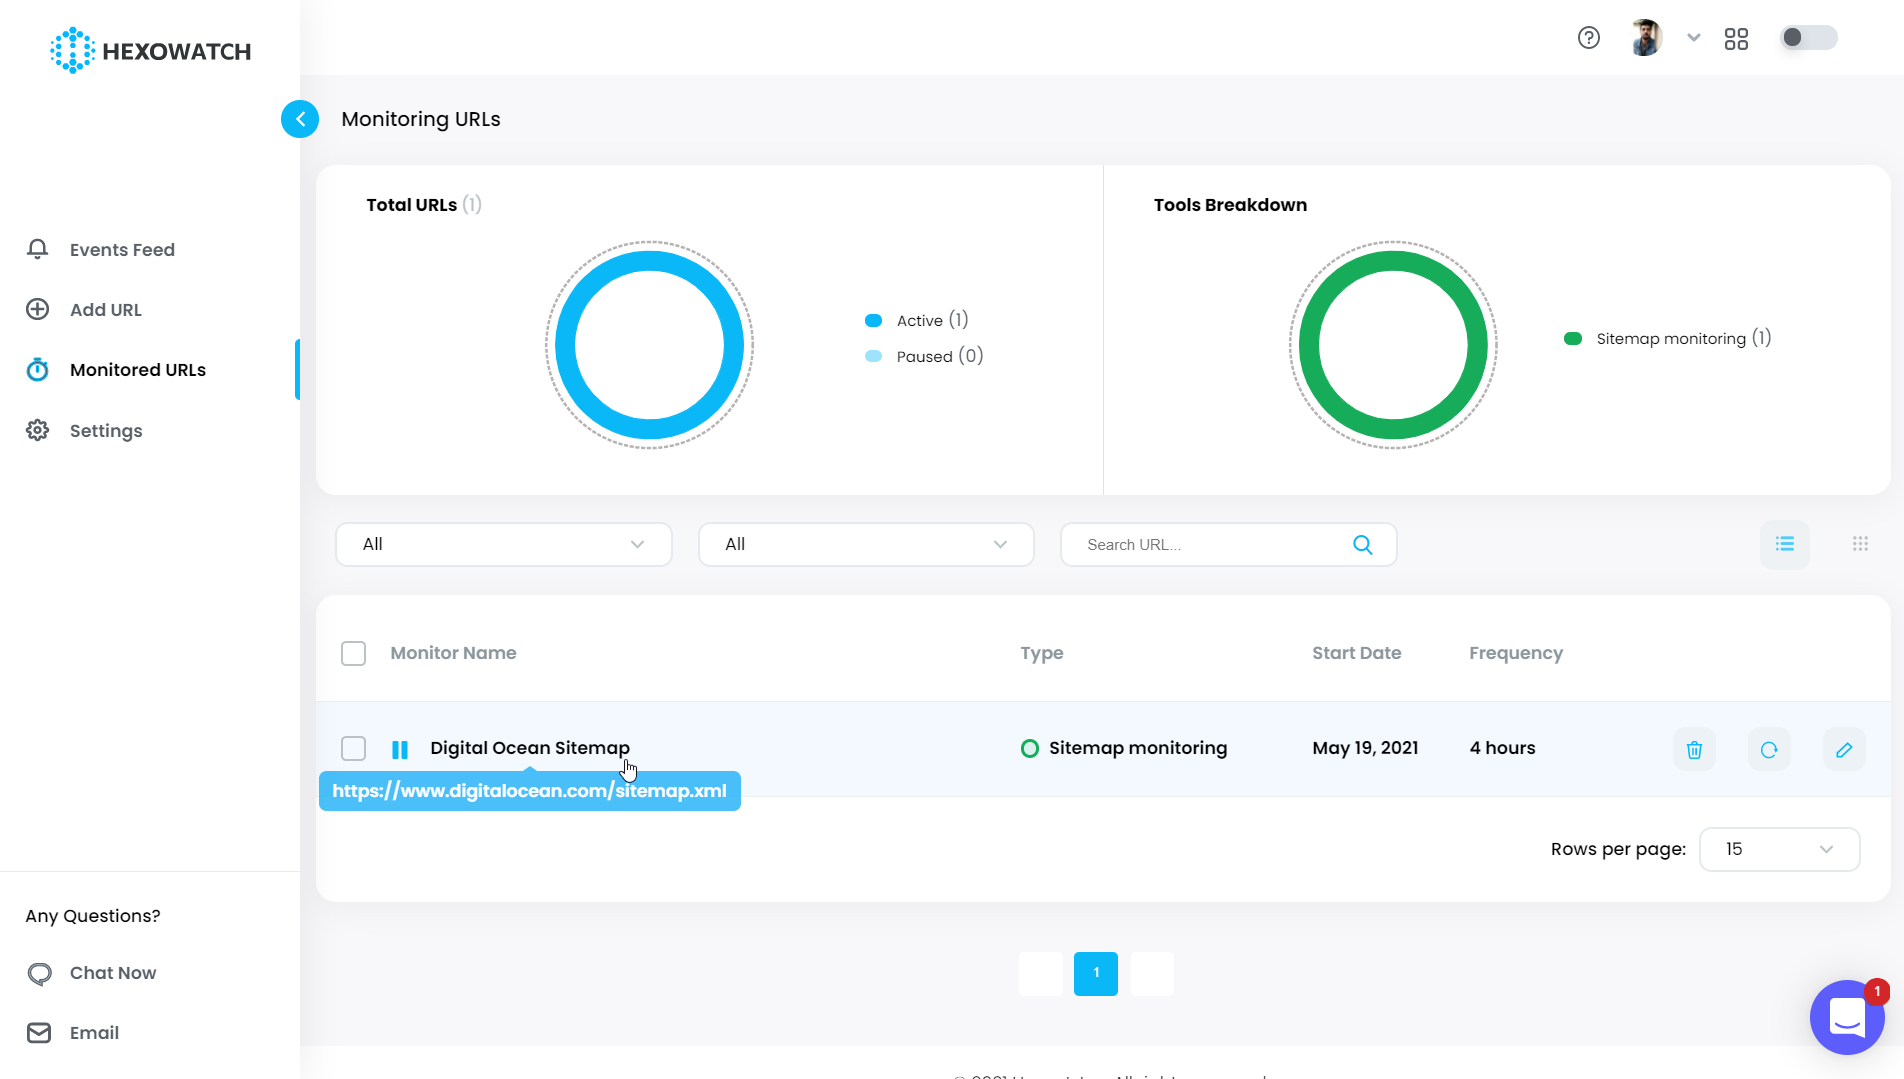Click the search magnifier icon
1904x1079 pixels.
pyautogui.click(x=1363, y=544)
